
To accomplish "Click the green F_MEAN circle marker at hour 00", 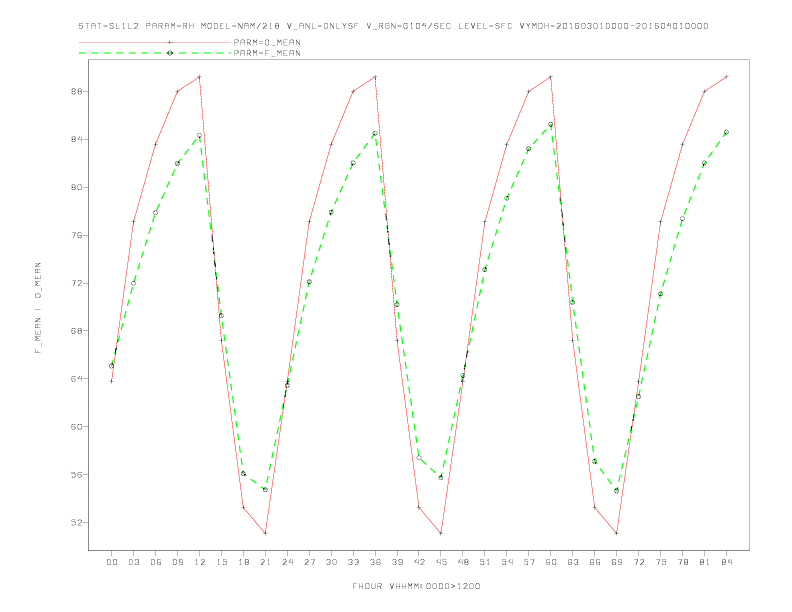I will 112,366.
